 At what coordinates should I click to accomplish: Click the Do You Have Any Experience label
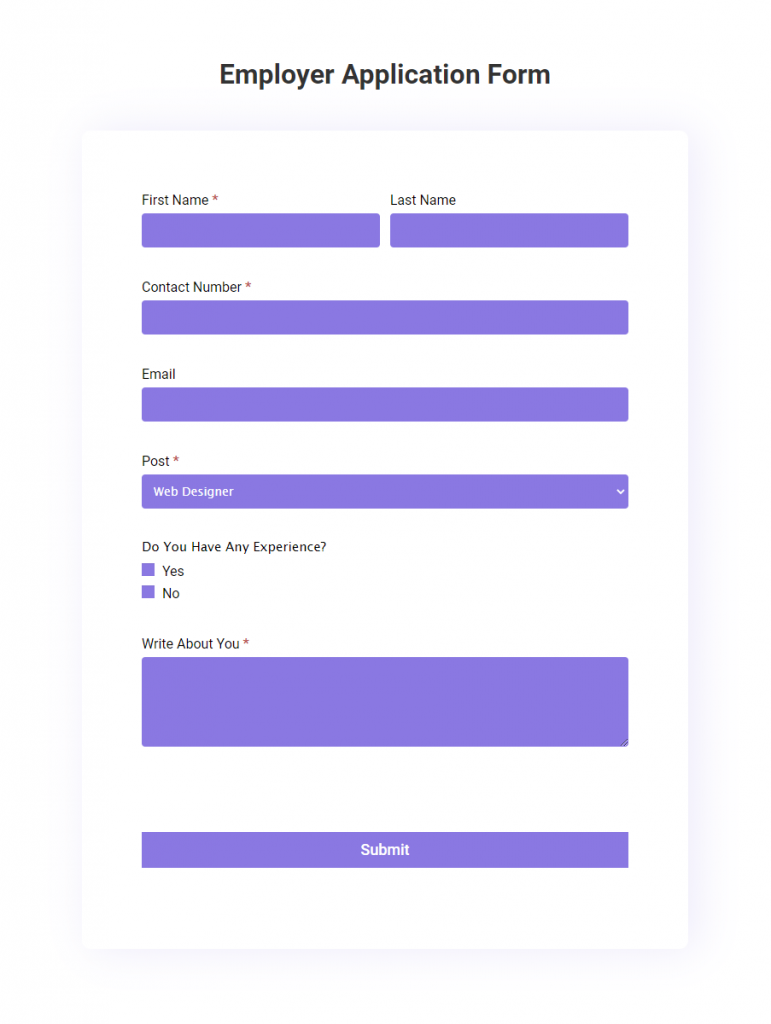pyautogui.click(x=234, y=546)
